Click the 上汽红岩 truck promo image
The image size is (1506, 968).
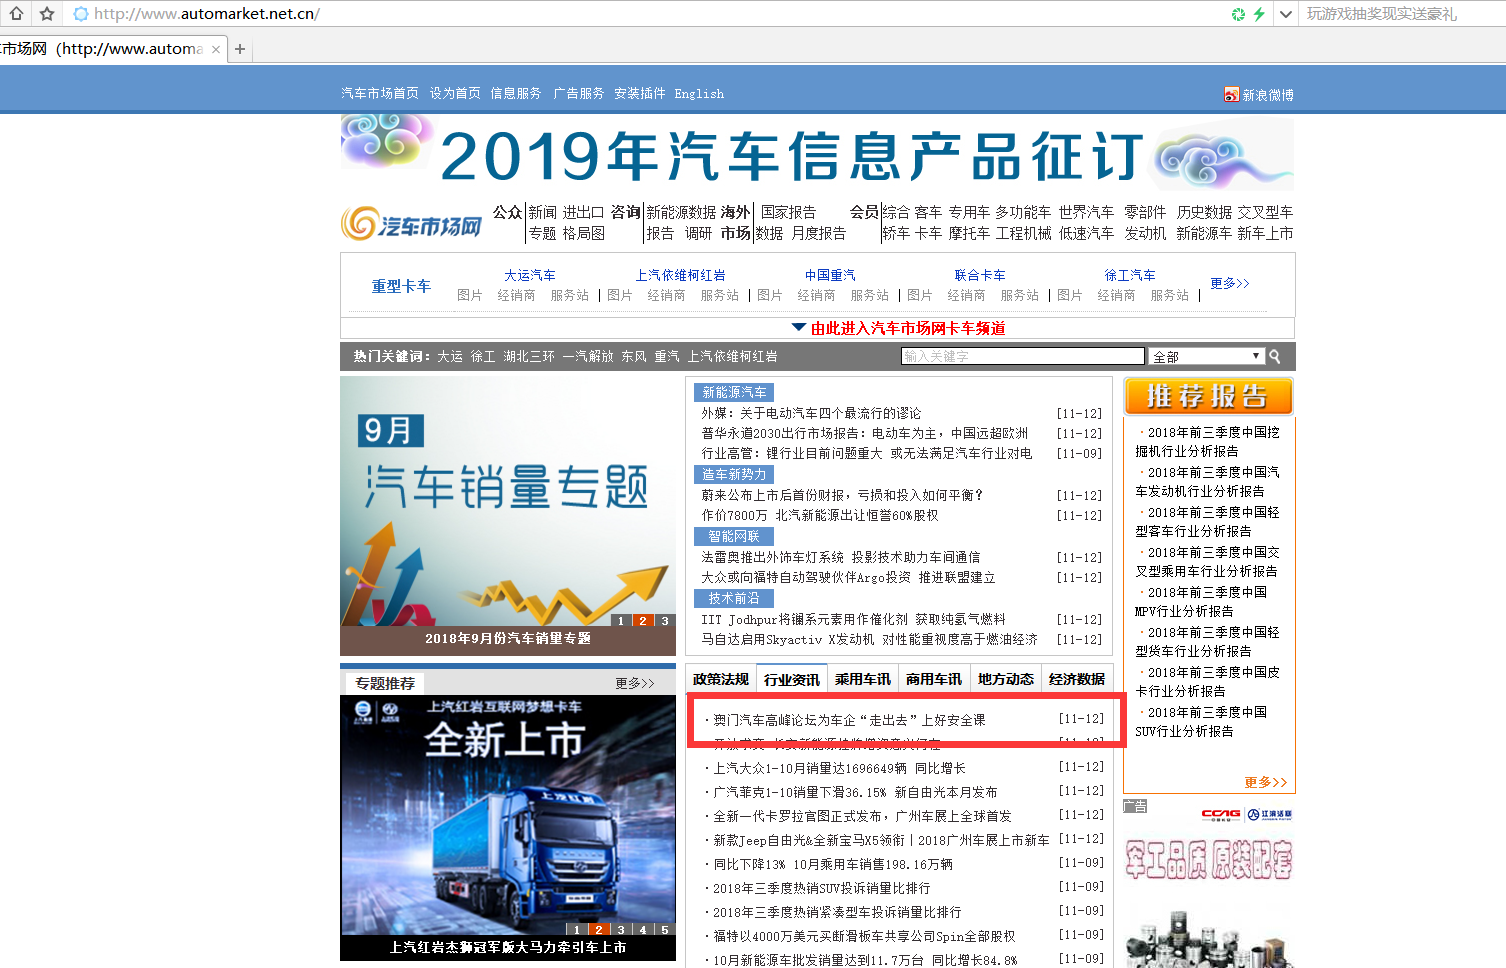click(508, 815)
